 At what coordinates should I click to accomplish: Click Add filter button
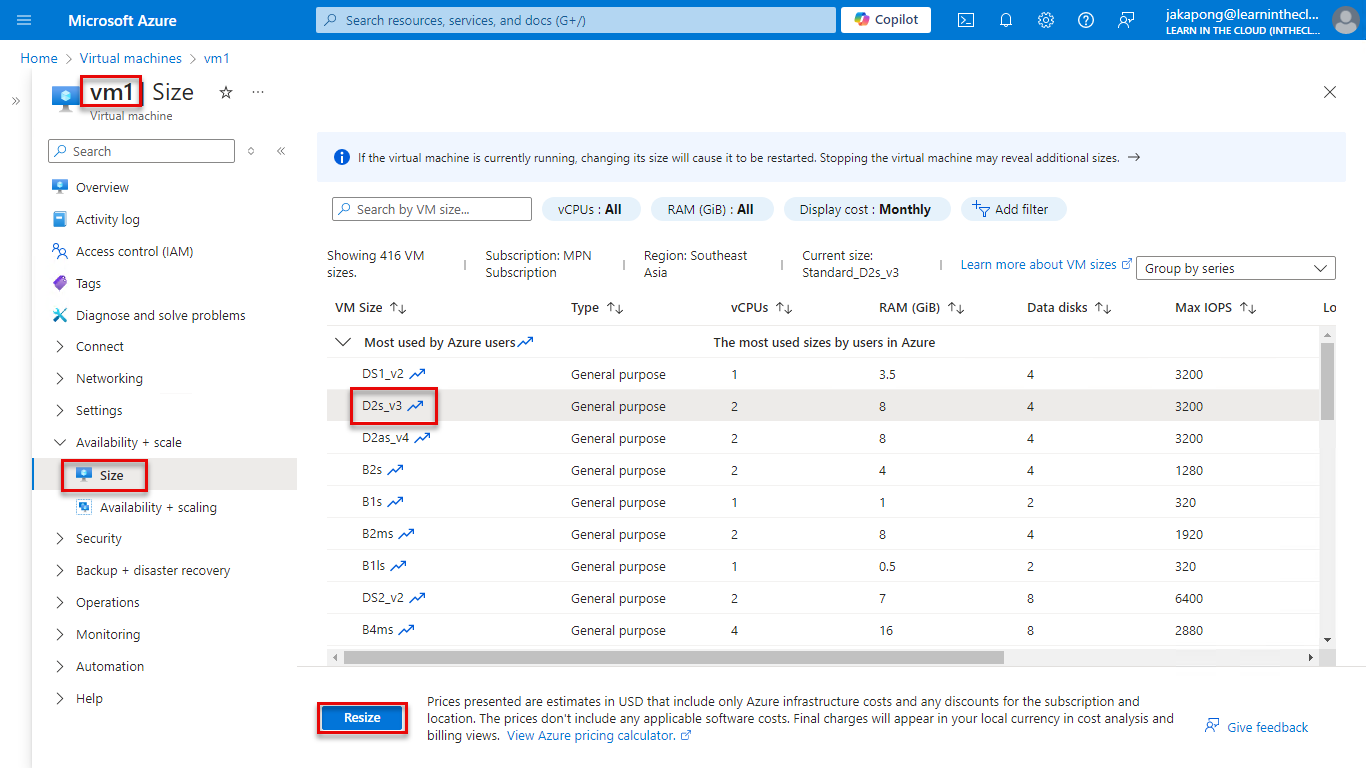point(1013,209)
